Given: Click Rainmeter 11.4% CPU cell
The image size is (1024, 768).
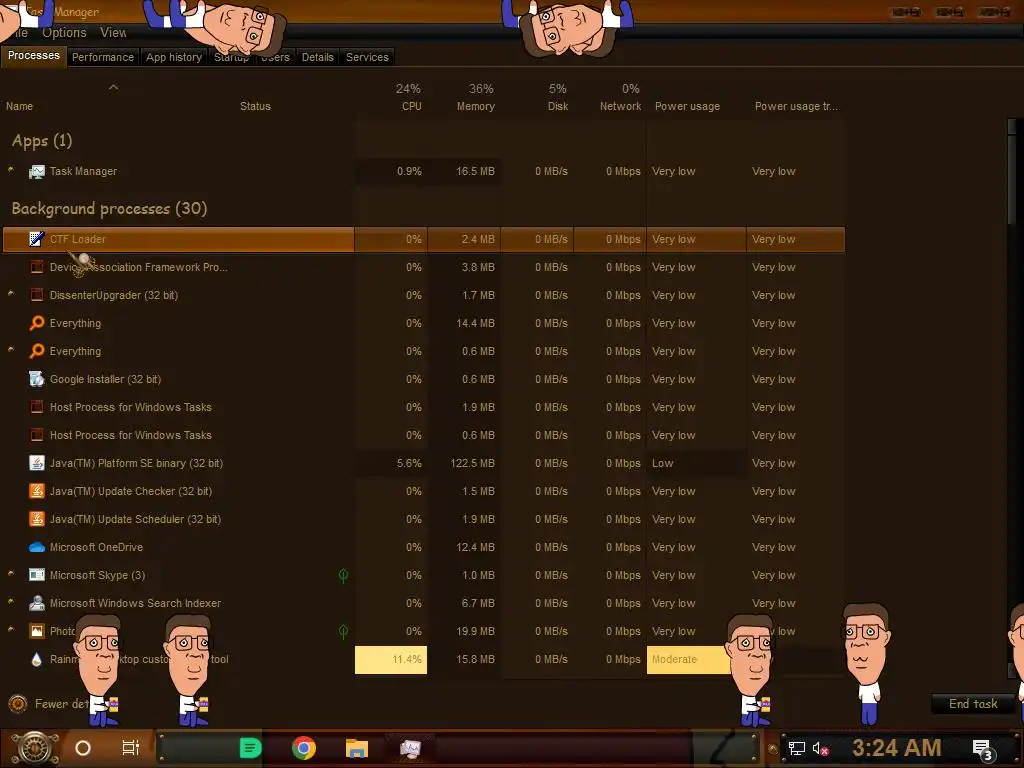Looking at the screenshot, I should [391, 660].
